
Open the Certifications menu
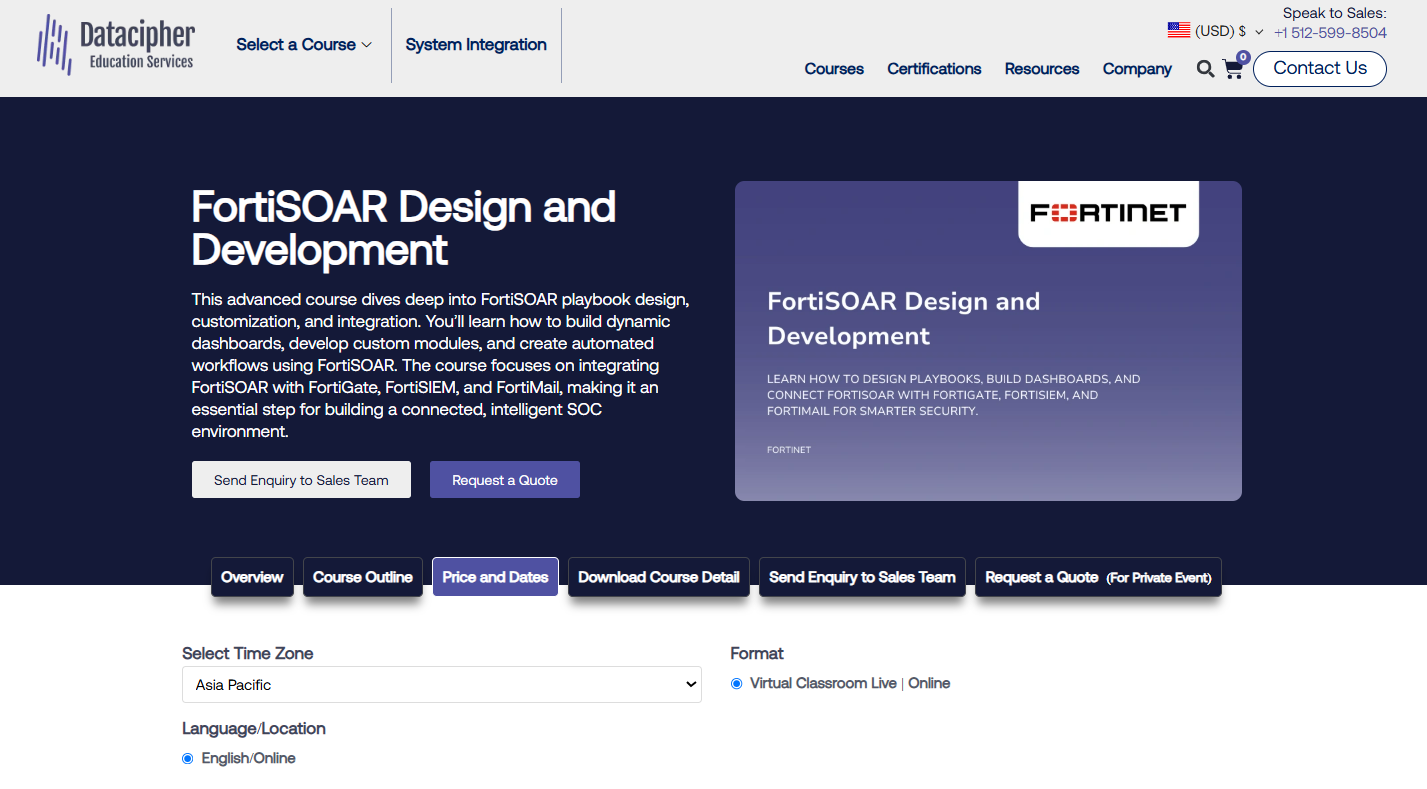click(x=934, y=69)
